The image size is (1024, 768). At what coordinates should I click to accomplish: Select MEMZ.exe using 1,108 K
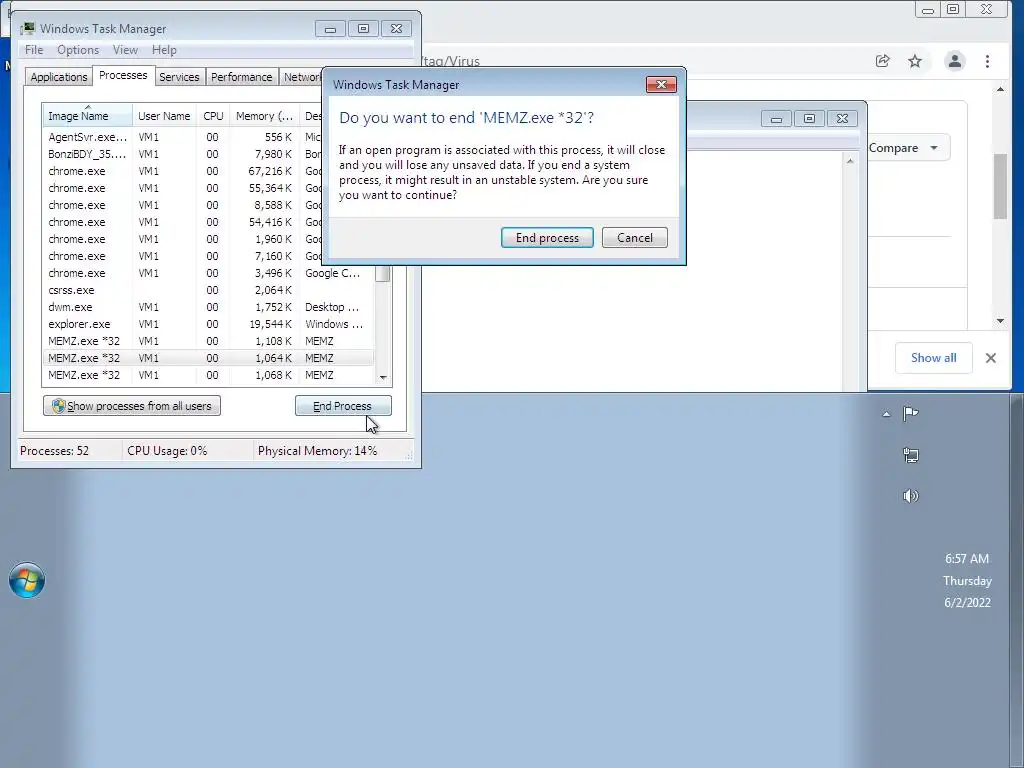(x=208, y=341)
